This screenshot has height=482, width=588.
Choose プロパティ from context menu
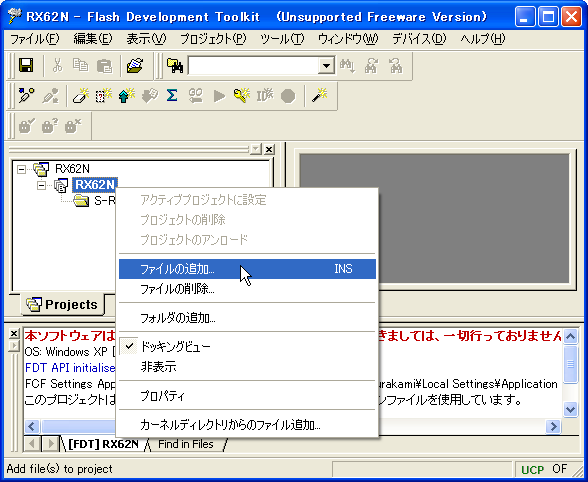point(247,396)
